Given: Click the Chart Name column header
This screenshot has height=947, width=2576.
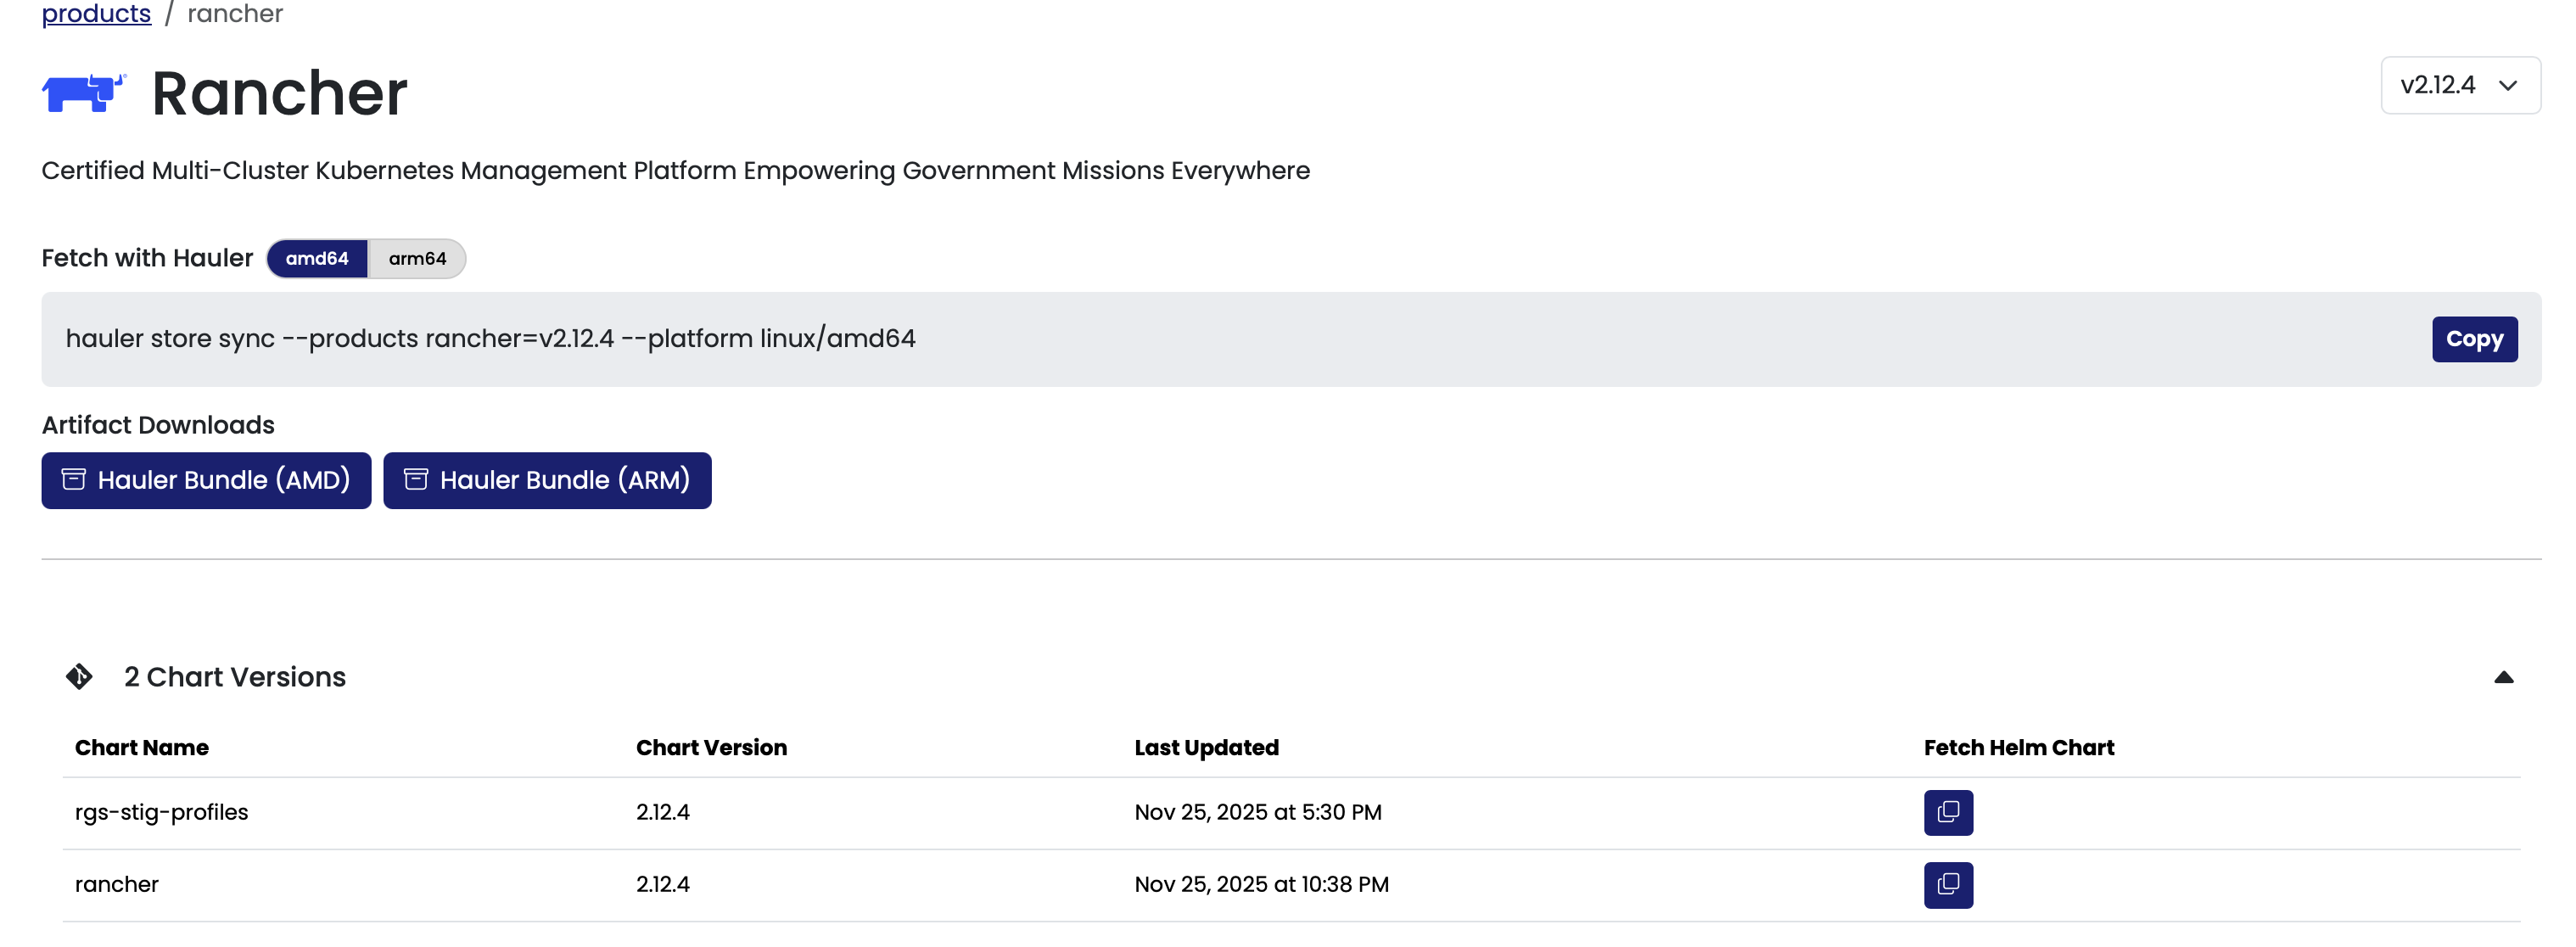Looking at the screenshot, I should pyautogui.click(x=142, y=747).
